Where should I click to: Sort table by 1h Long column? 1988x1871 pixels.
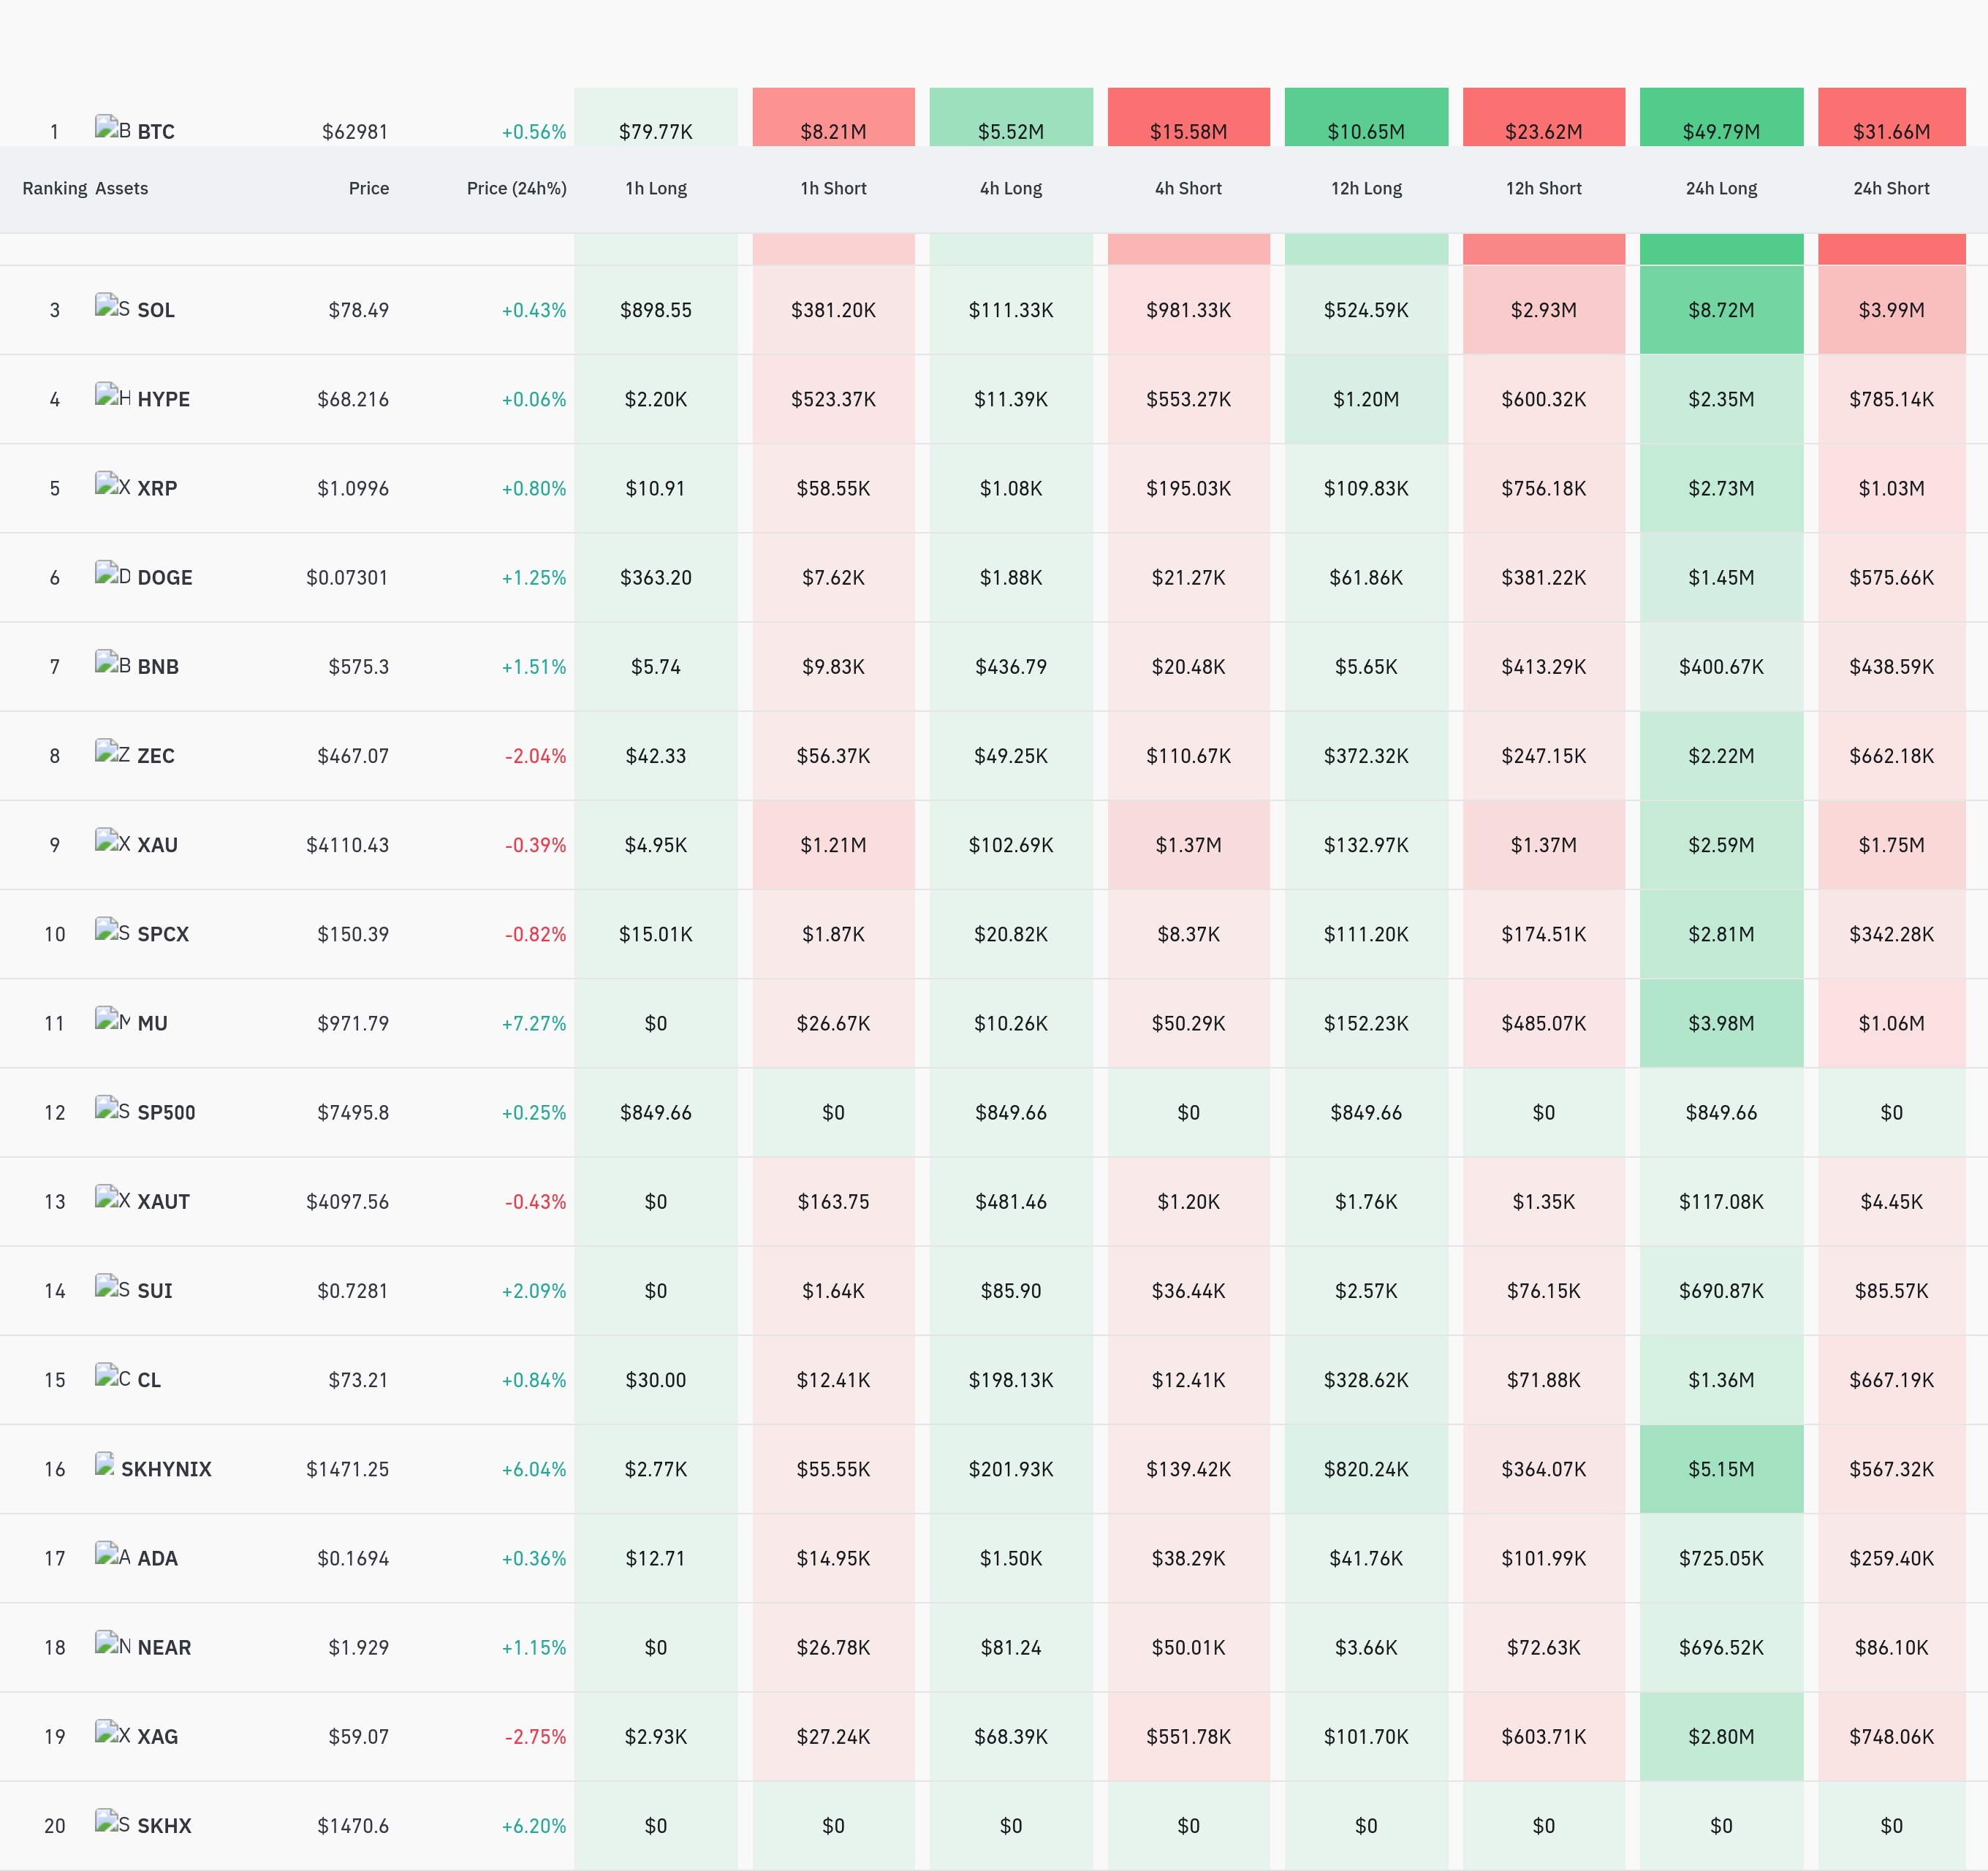(x=656, y=188)
